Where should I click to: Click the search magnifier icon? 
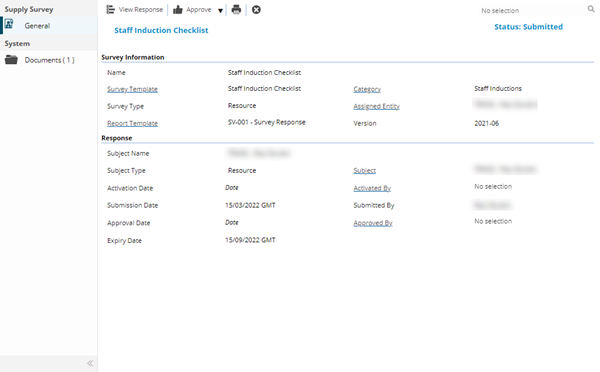[591, 9]
